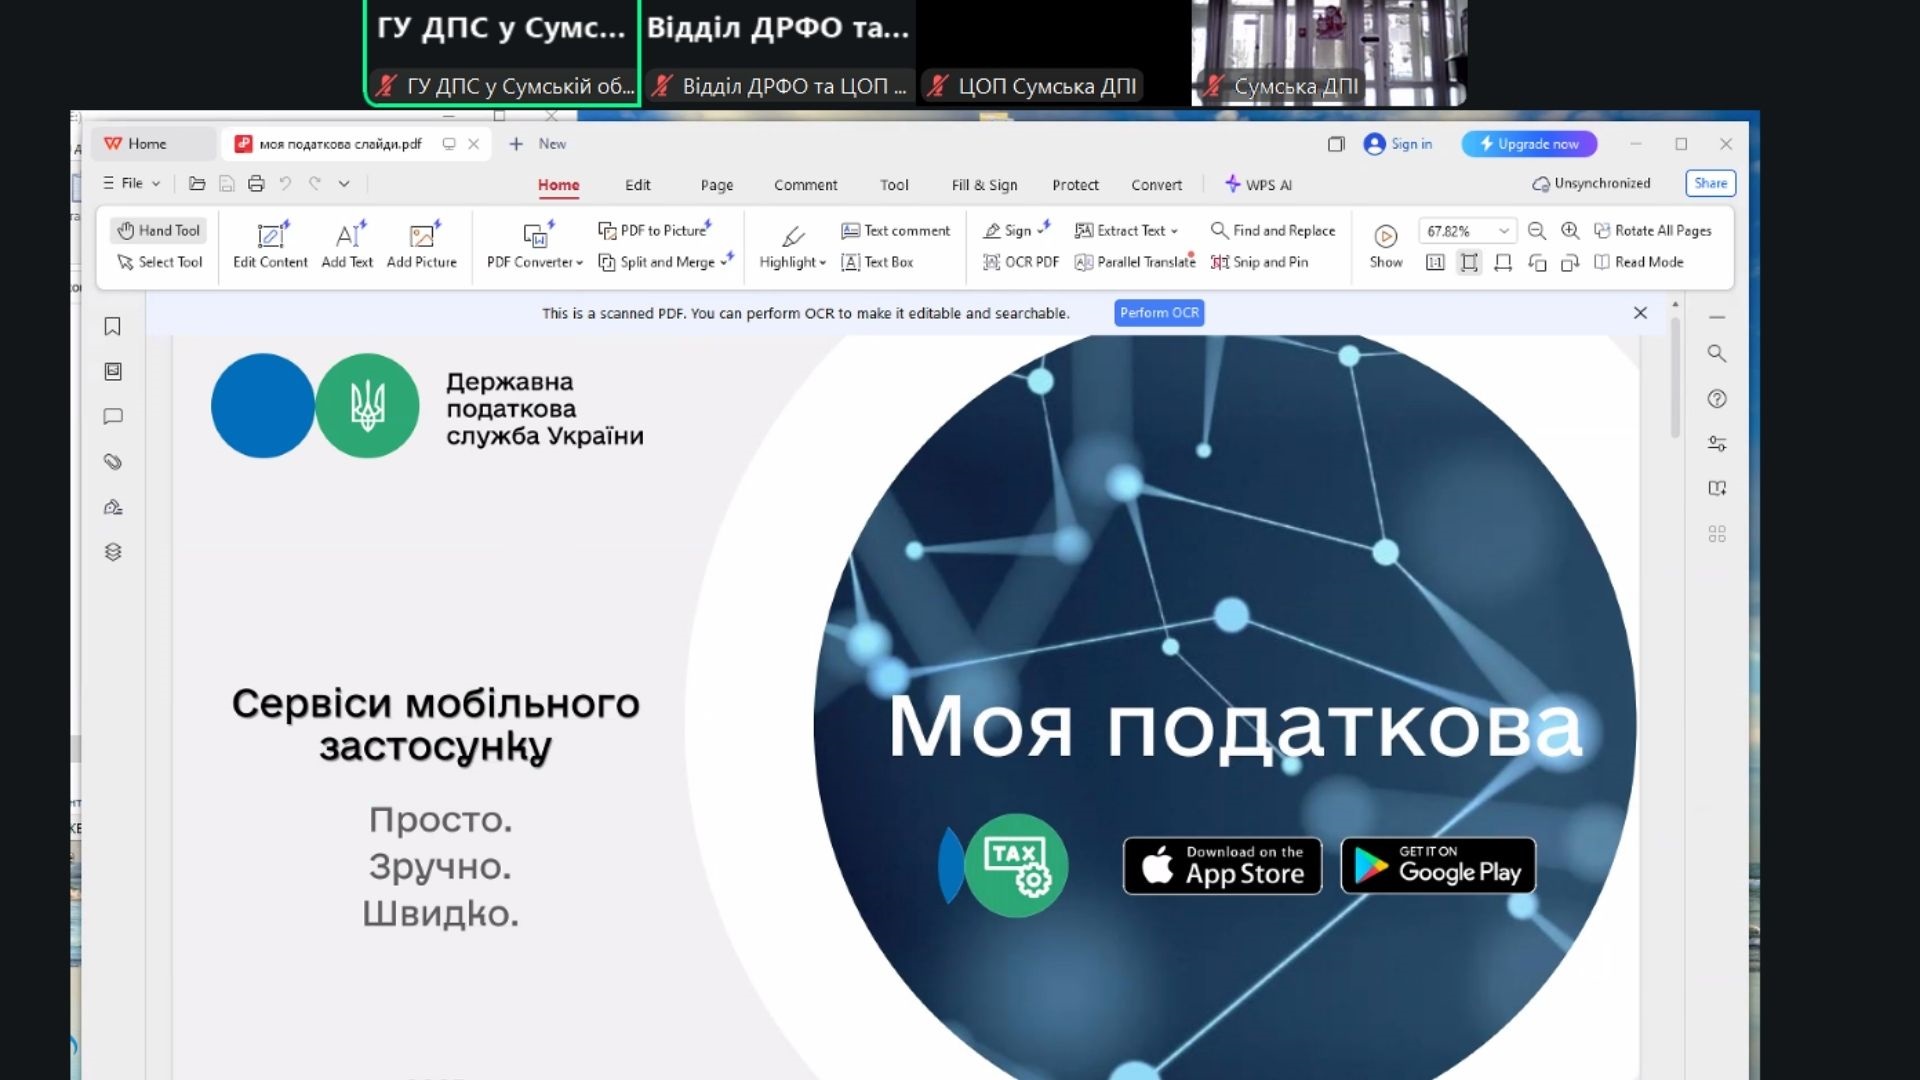Viewport: 1920px width, 1080px height.
Task: Open the bookmark panel in left sidebar
Action: [113, 327]
